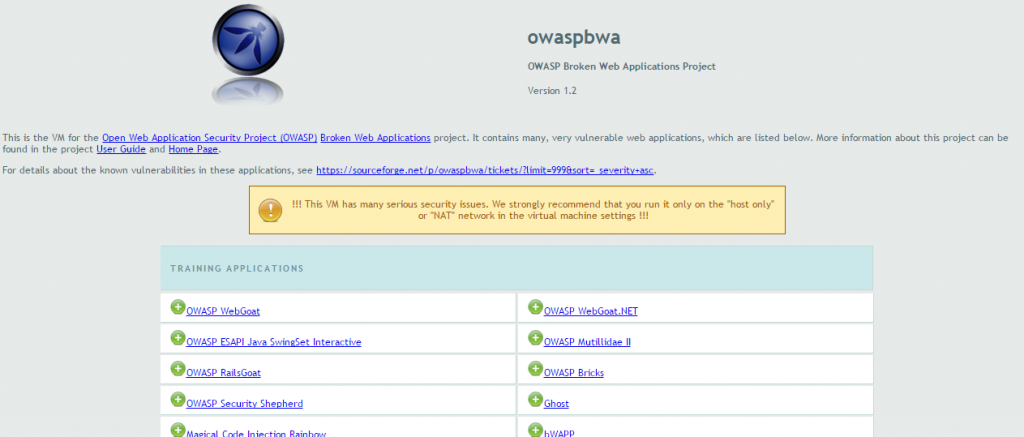Open the User Guide link
Screen dimensions: 1024x437
(x=121, y=149)
